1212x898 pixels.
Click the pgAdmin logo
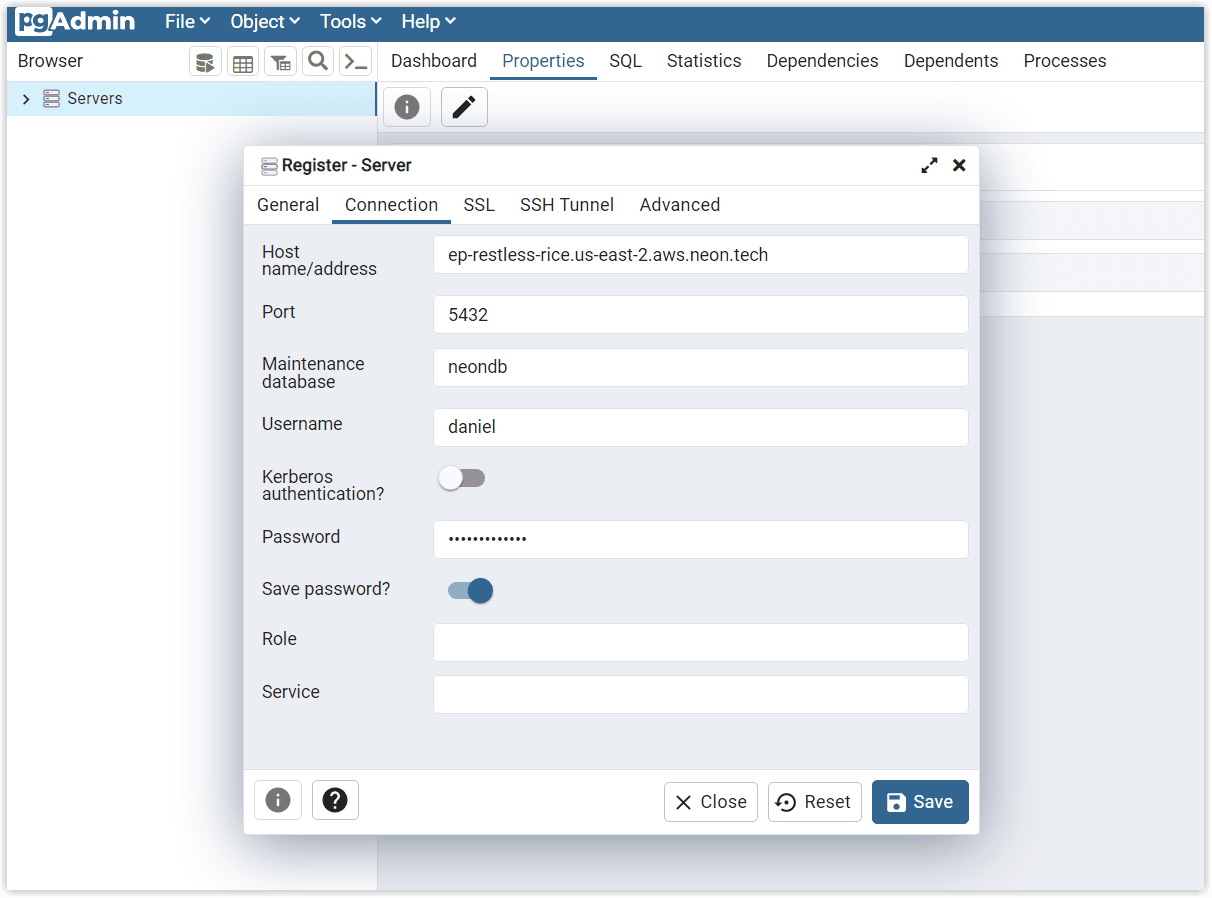pyautogui.click(x=76, y=21)
